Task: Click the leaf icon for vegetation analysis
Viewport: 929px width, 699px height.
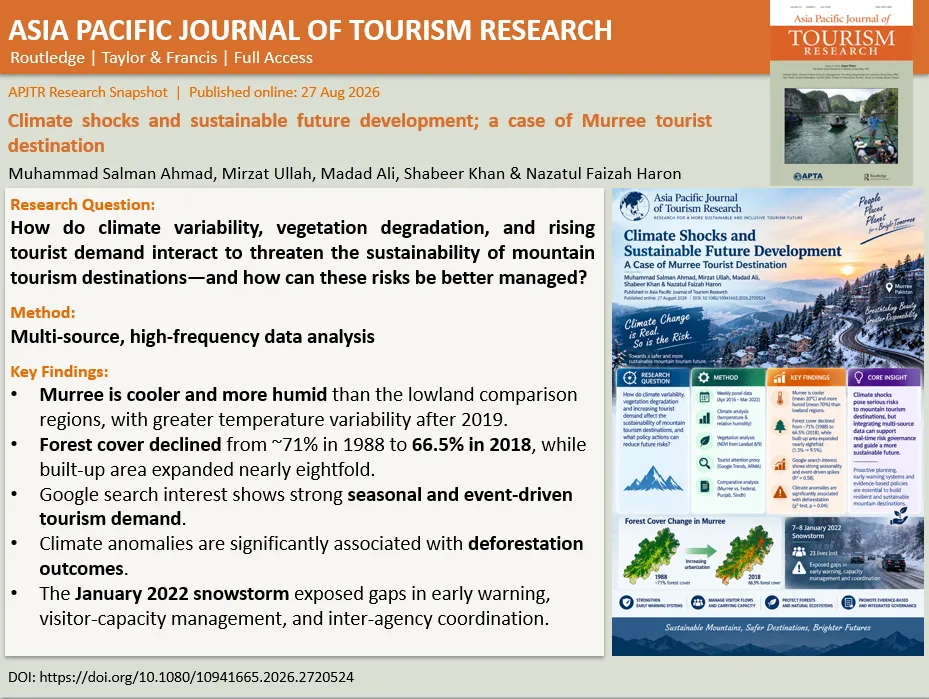Action: pyautogui.click(x=704, y=440)
